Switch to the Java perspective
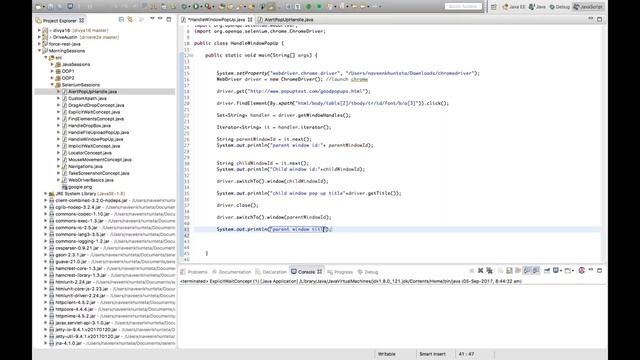Image resolution: width=640 pixels, height=360 pixels. point(537,7)
